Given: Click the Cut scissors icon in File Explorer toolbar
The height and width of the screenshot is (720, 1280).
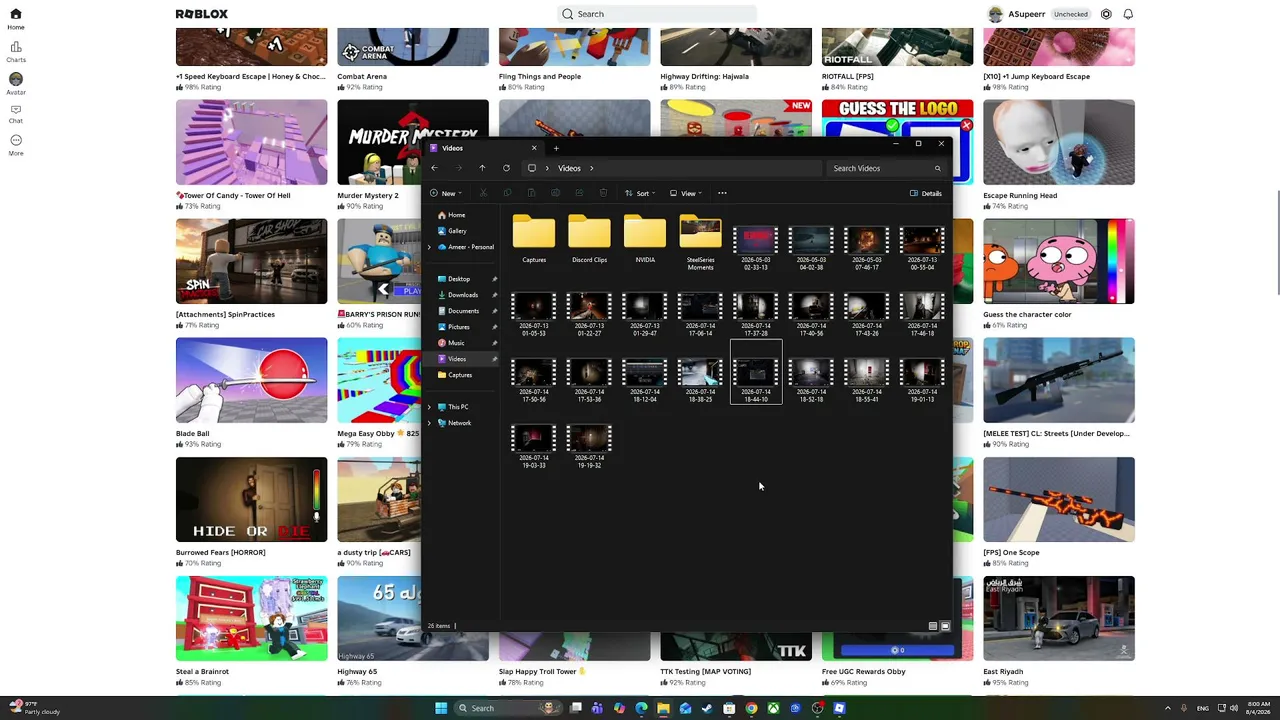Looking at the screenshot, I should 483,193.
